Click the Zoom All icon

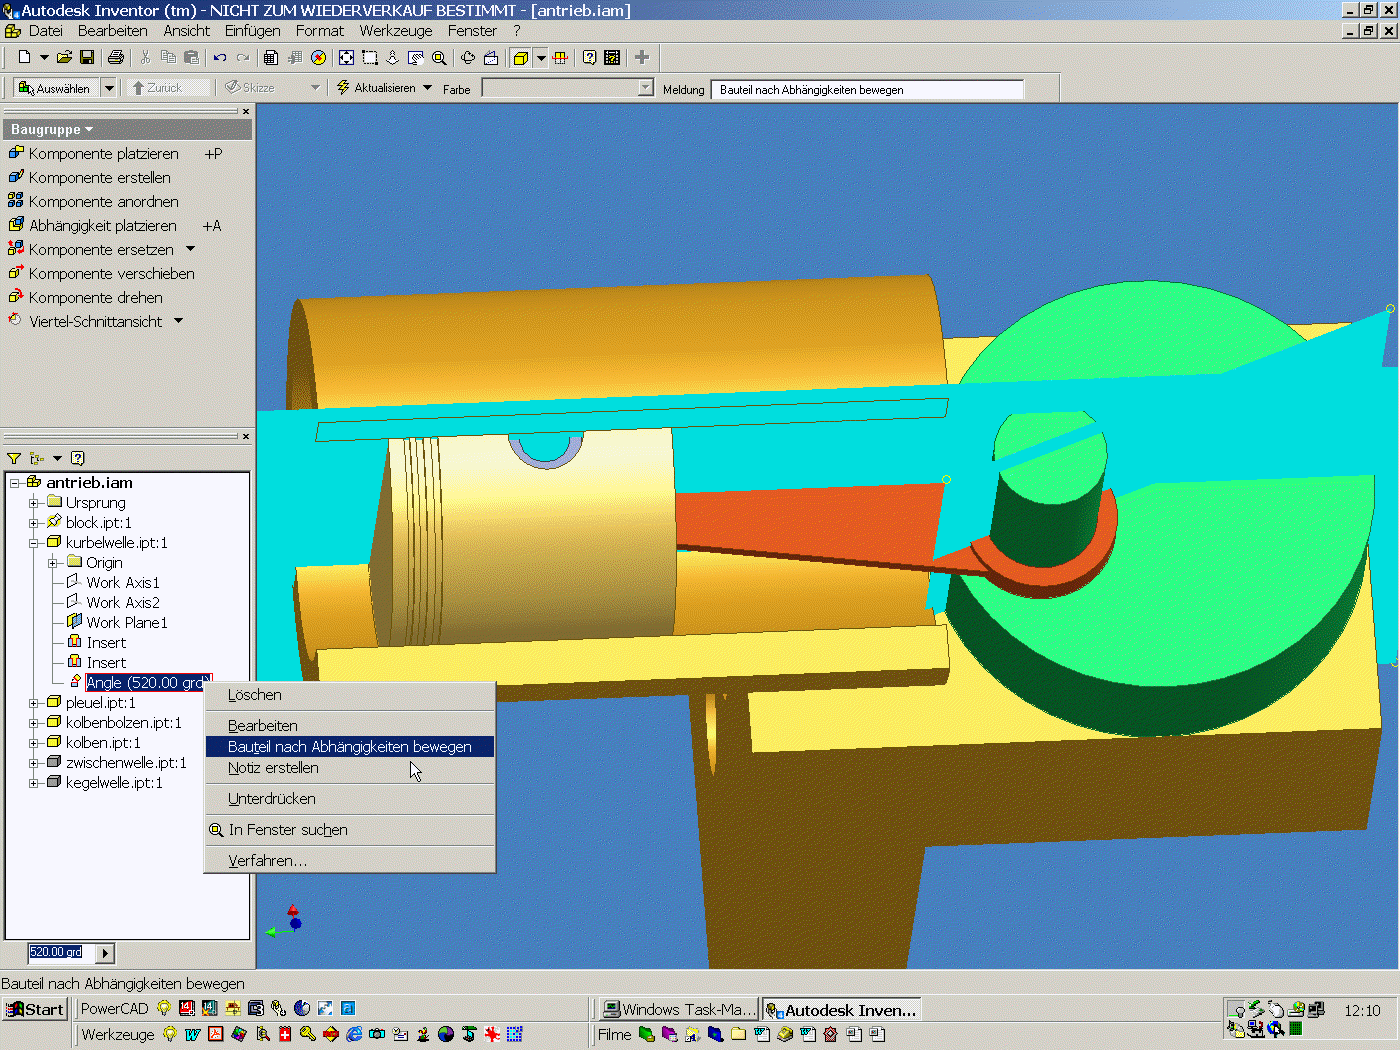pos(346,58)
